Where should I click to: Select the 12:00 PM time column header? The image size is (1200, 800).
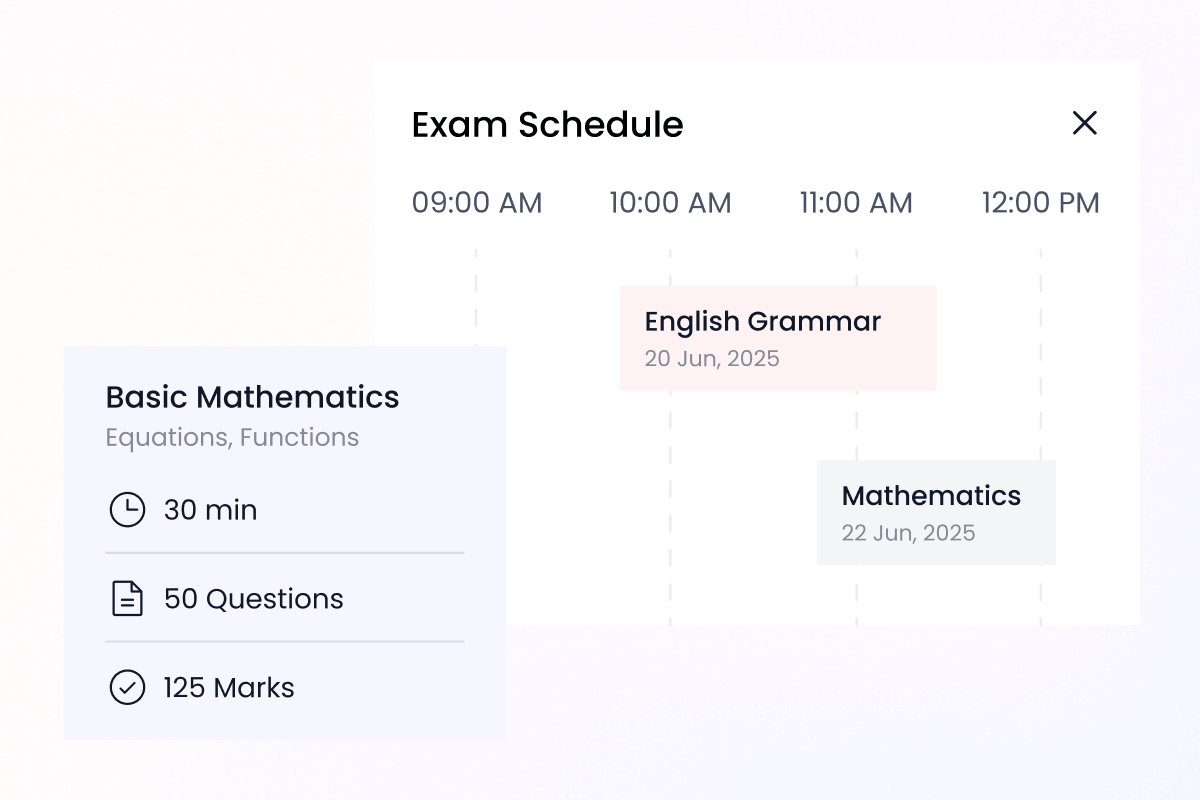coord(1040,202)
